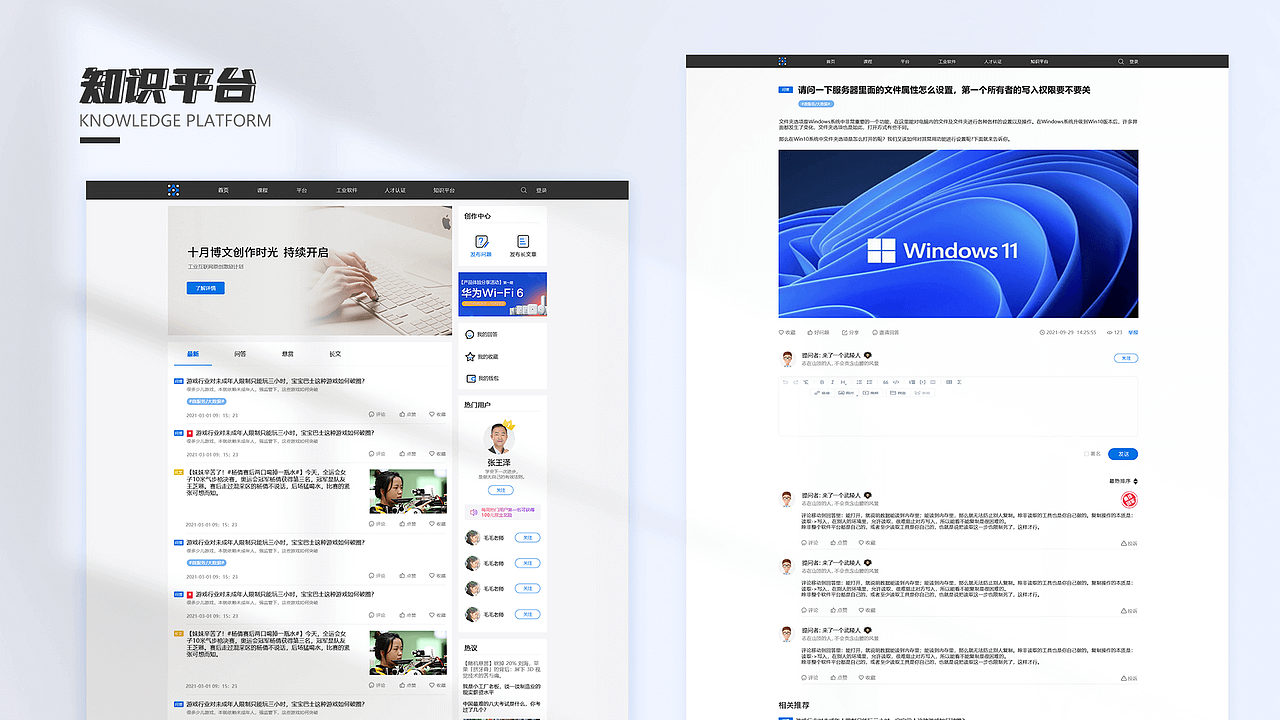Screen dimensions: 1280x720
Task: Click 登录 in the home page navbar
Action: 541,190
